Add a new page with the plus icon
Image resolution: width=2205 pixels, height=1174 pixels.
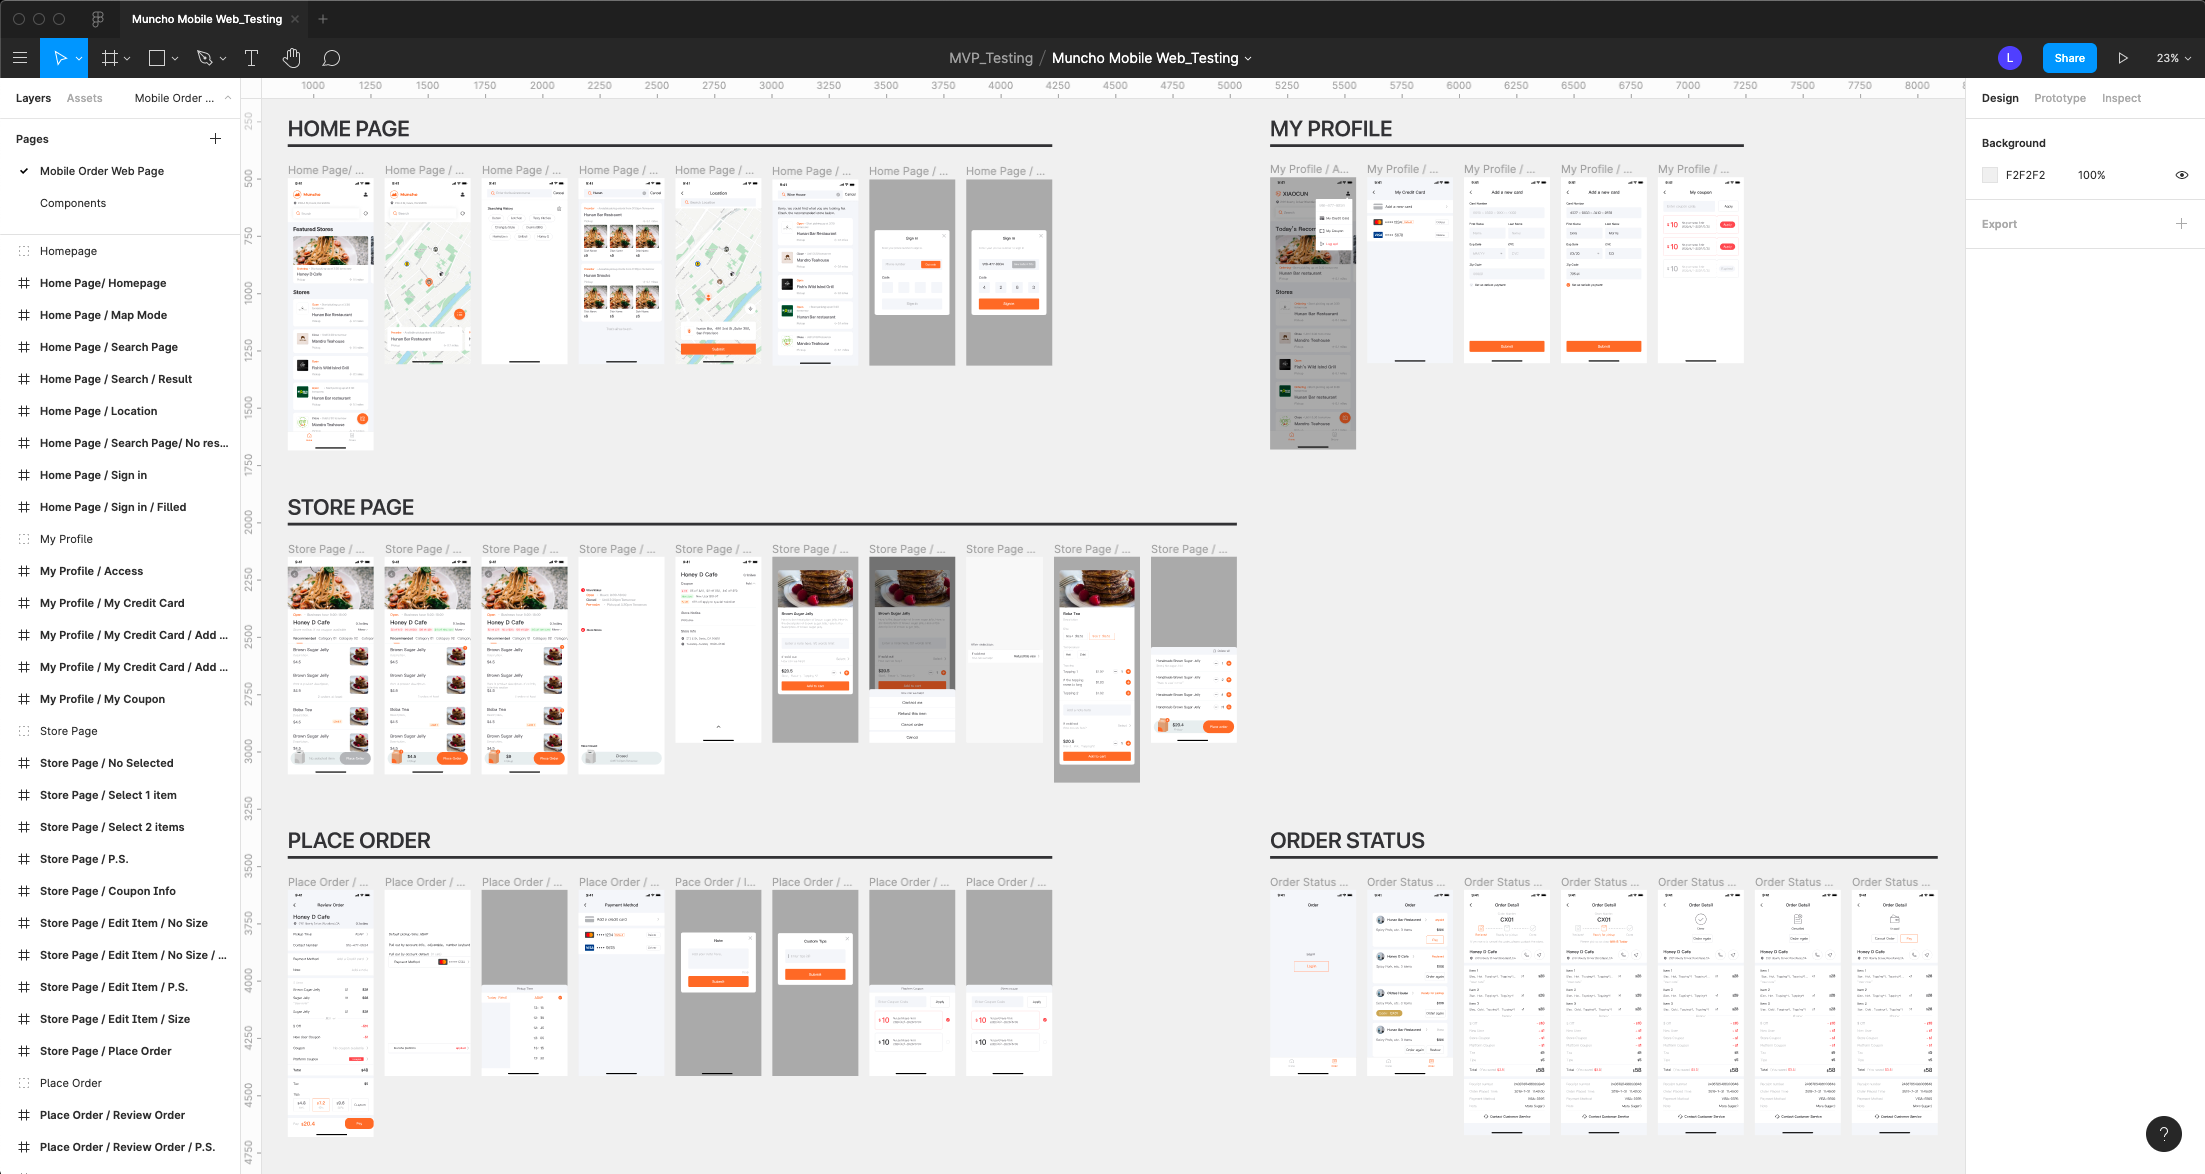coord(215,138)
